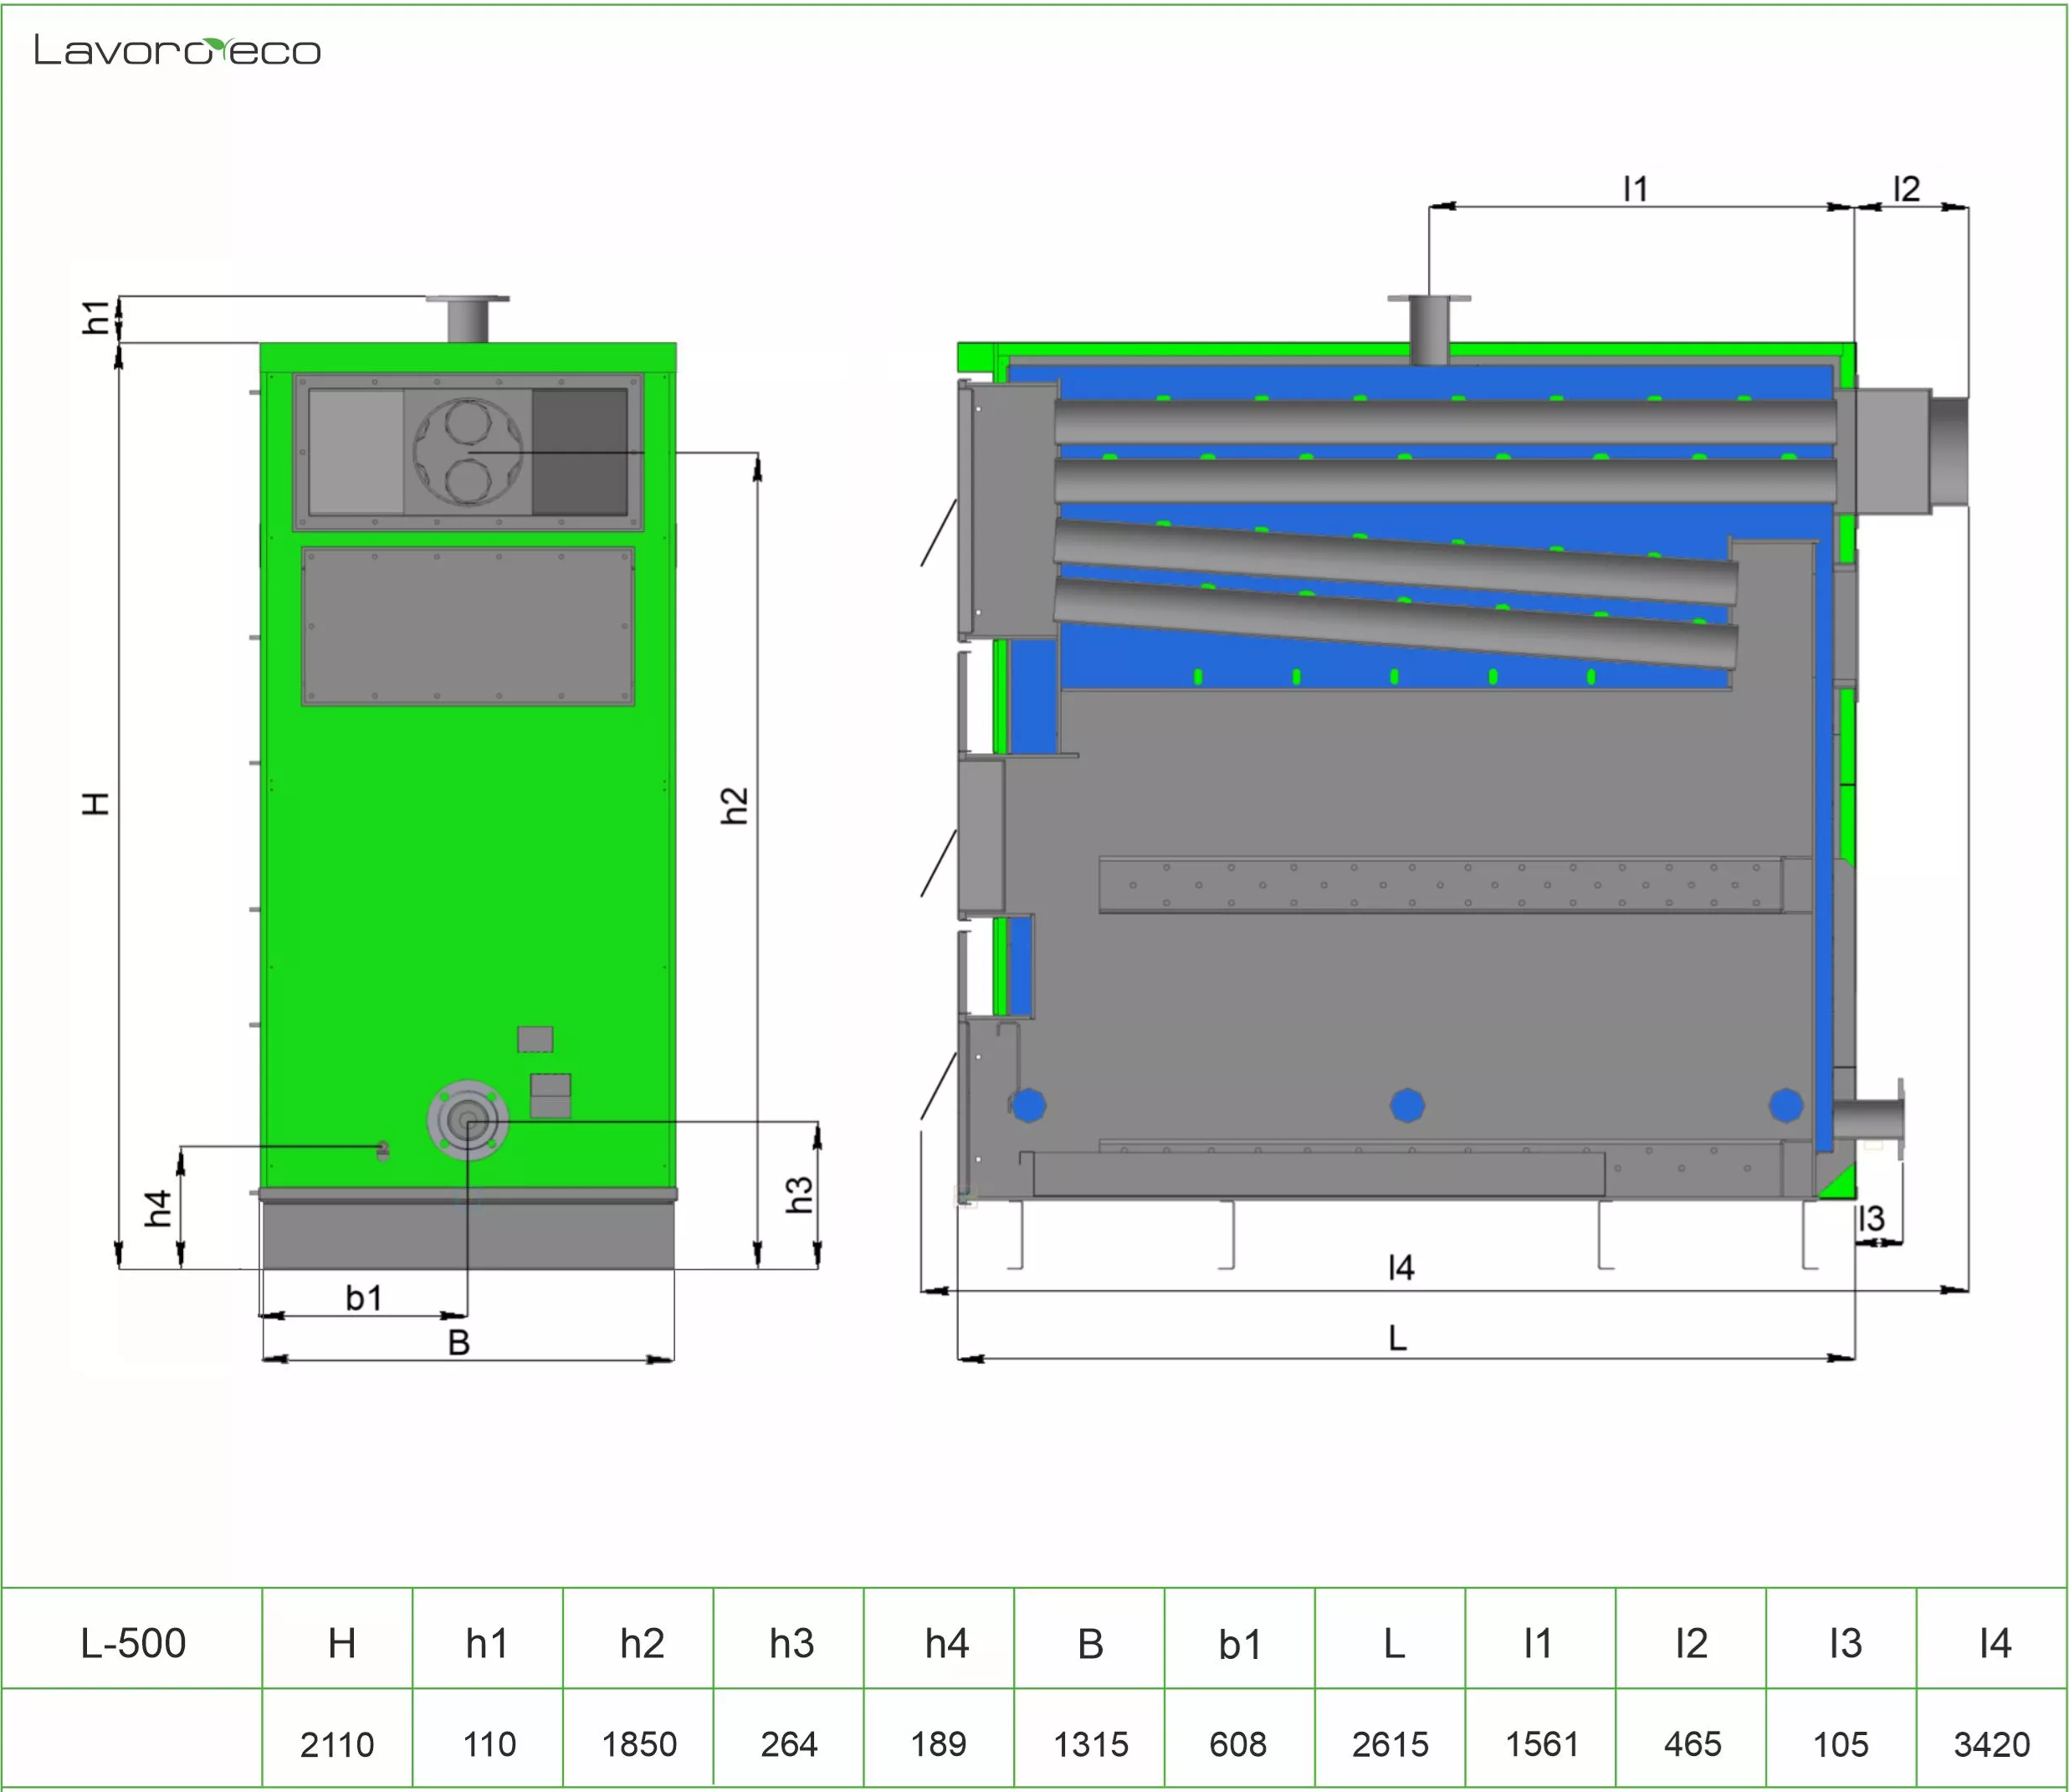The height and width of the screenshot is (1792, 2069).
Task: Click the l4 value 3420
Action: 1991,1744
